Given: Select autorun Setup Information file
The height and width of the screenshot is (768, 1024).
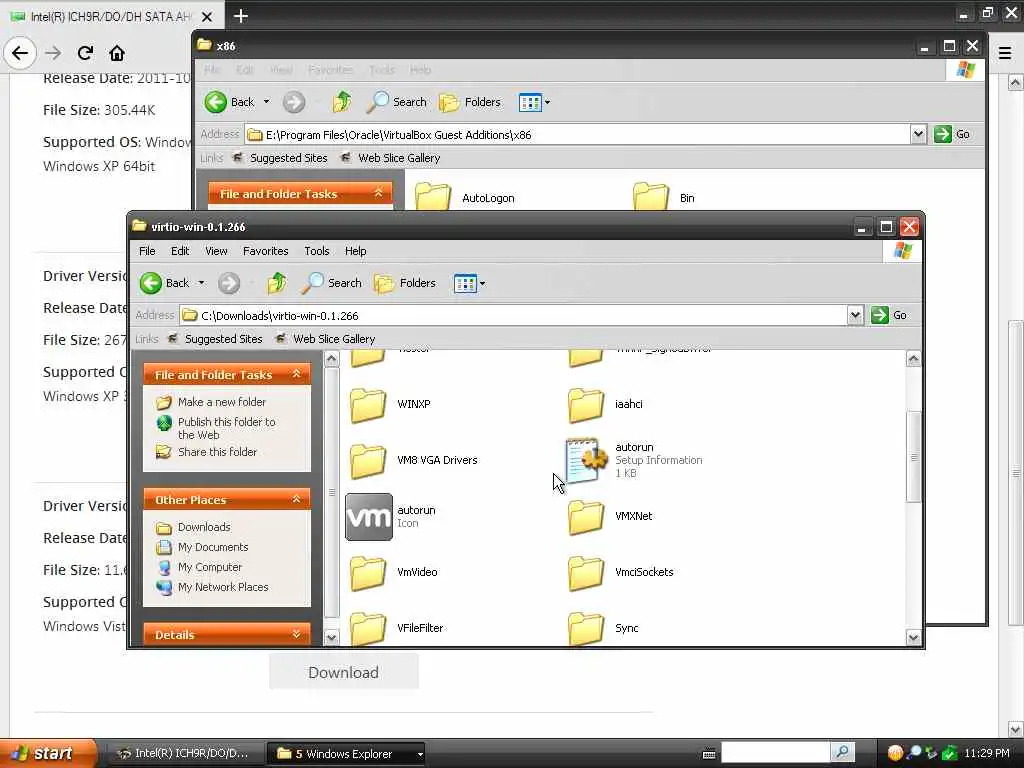Looking at the screenshot, I should click(x=633, y=460).
